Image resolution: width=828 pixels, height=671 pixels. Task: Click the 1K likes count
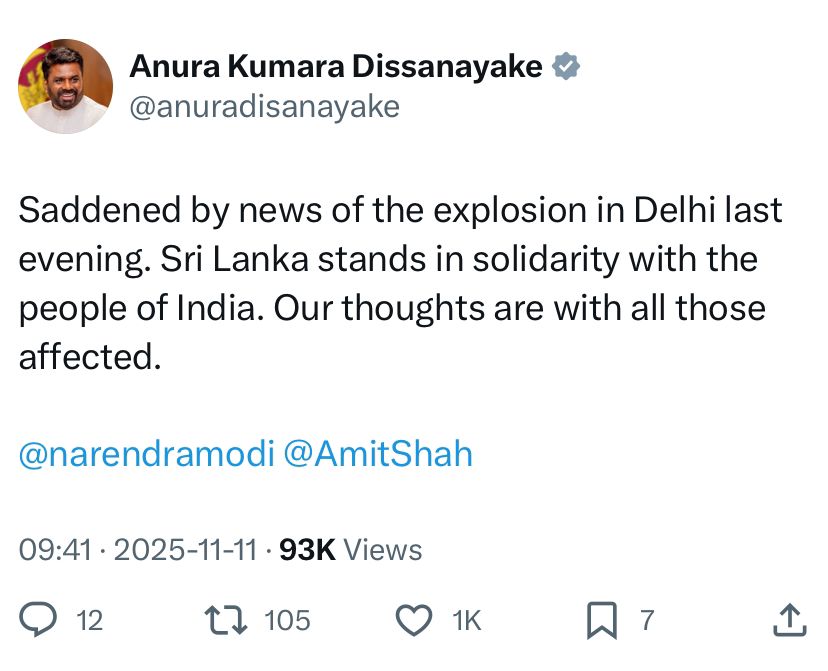(x=467, y=621)
